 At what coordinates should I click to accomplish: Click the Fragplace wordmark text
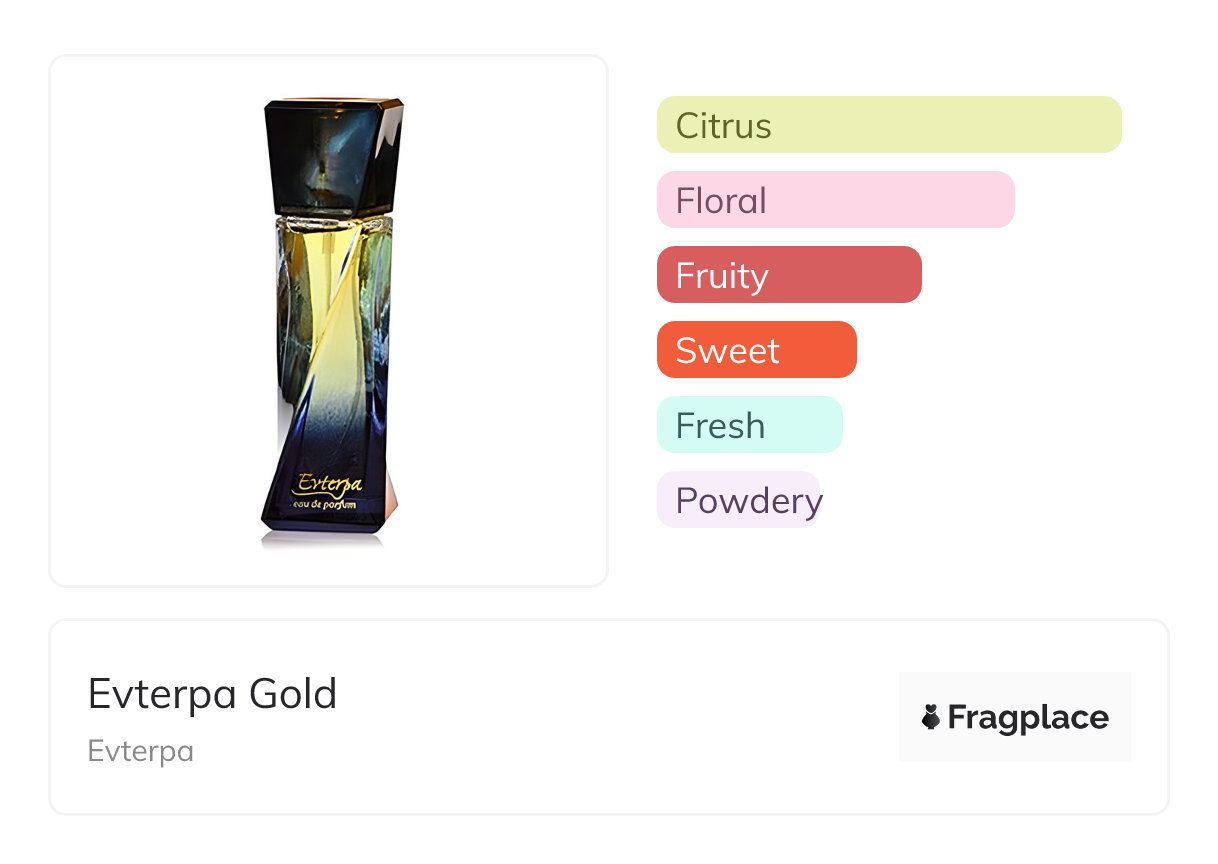click(1028, 718)
